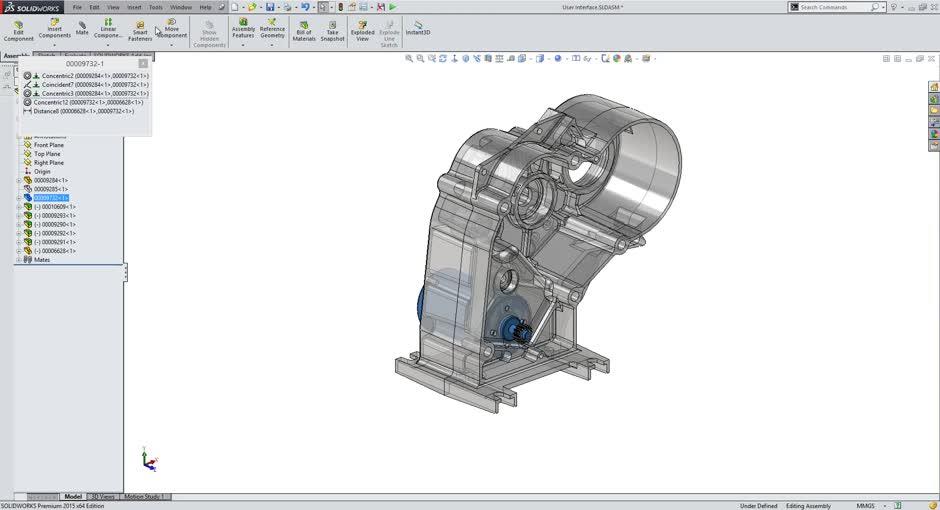
Task: Click Bill of Materials icon
Action: [304, 30]
